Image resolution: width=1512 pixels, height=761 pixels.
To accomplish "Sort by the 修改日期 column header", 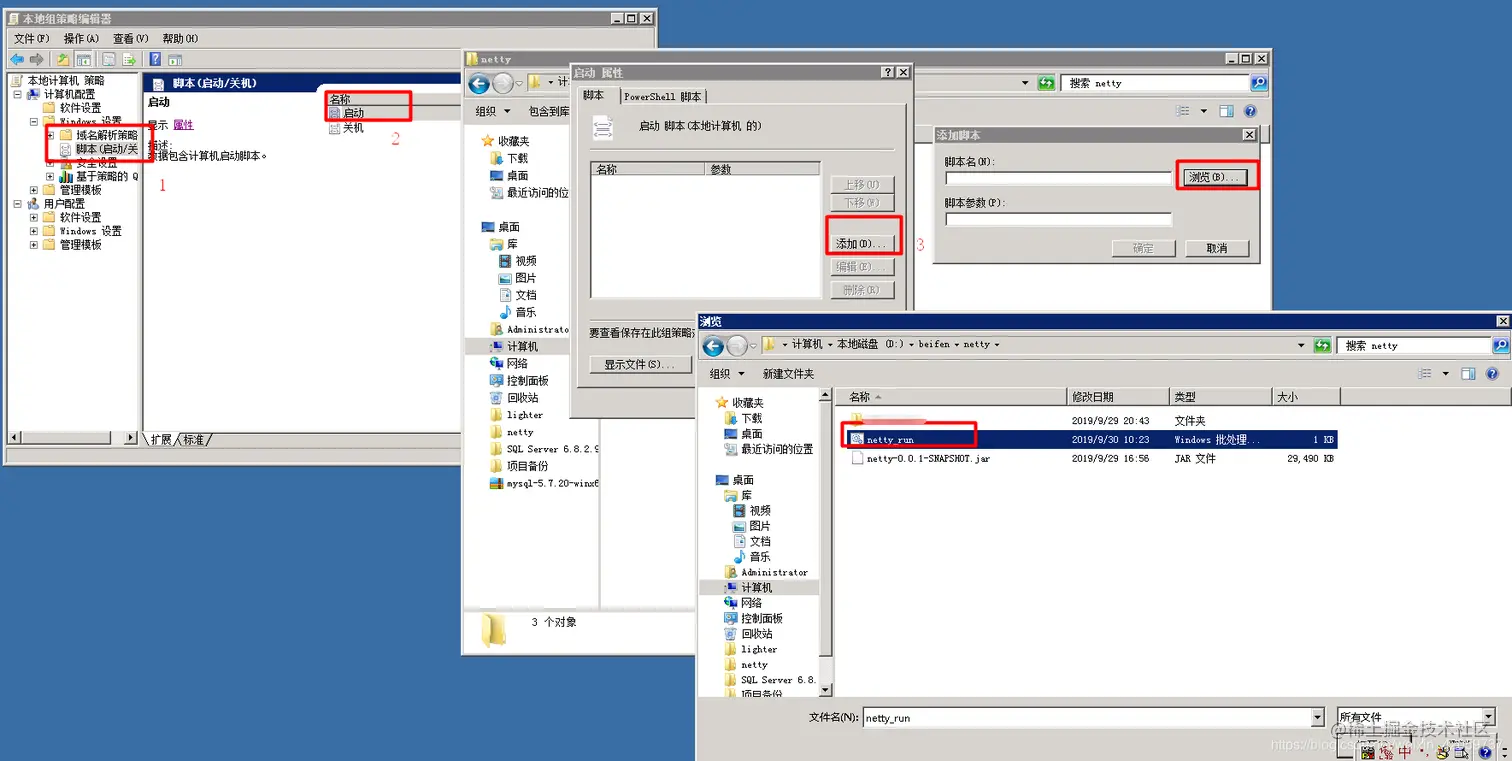I will point(1118,397).
